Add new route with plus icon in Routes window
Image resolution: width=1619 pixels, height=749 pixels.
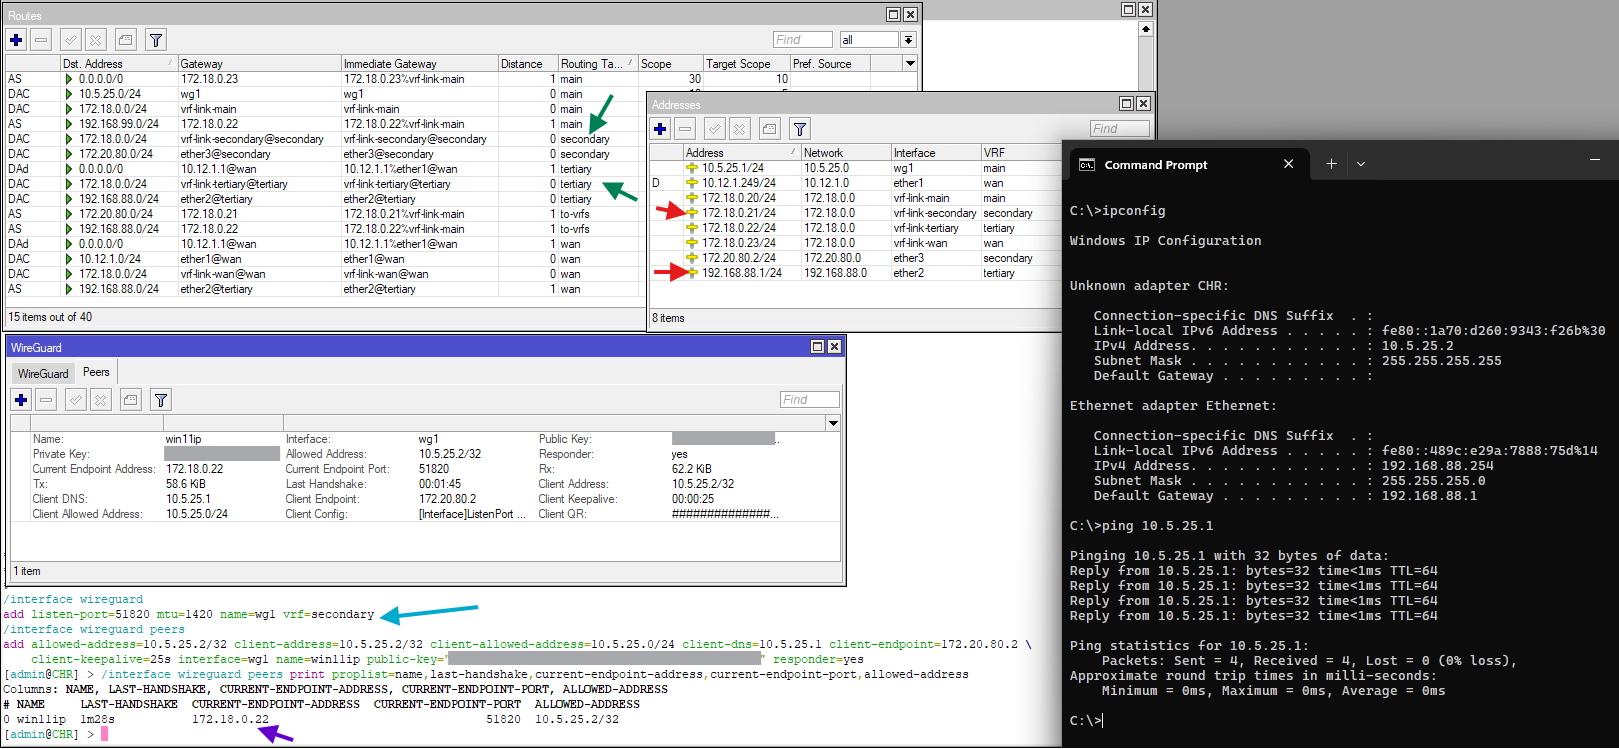coord(16,40)
